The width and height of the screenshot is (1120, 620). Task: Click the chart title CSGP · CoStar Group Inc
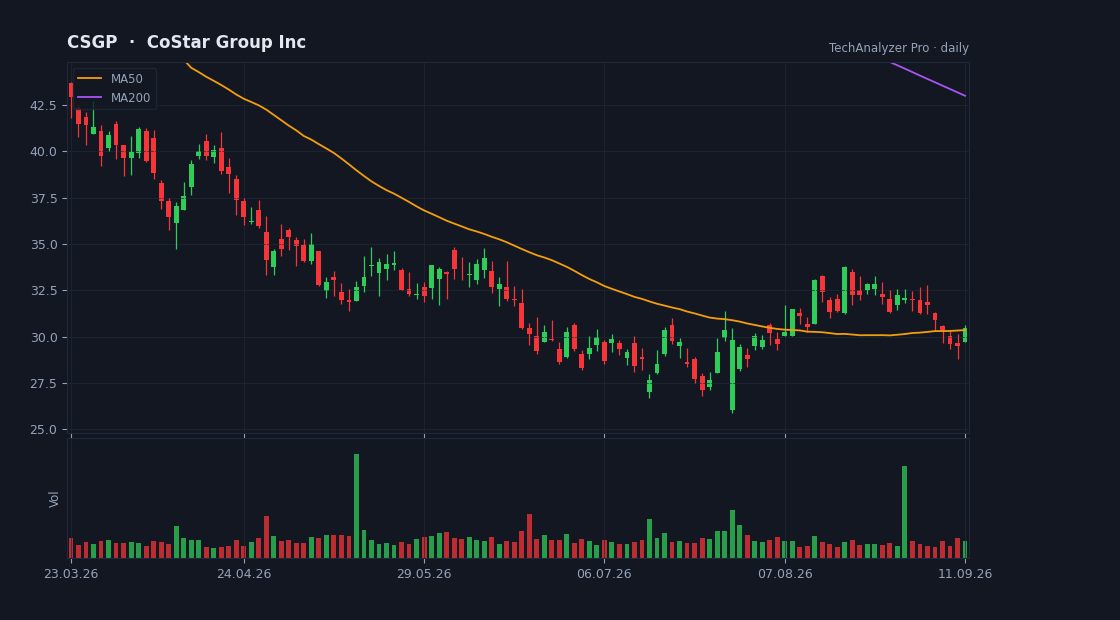click(x=186, y=42)
